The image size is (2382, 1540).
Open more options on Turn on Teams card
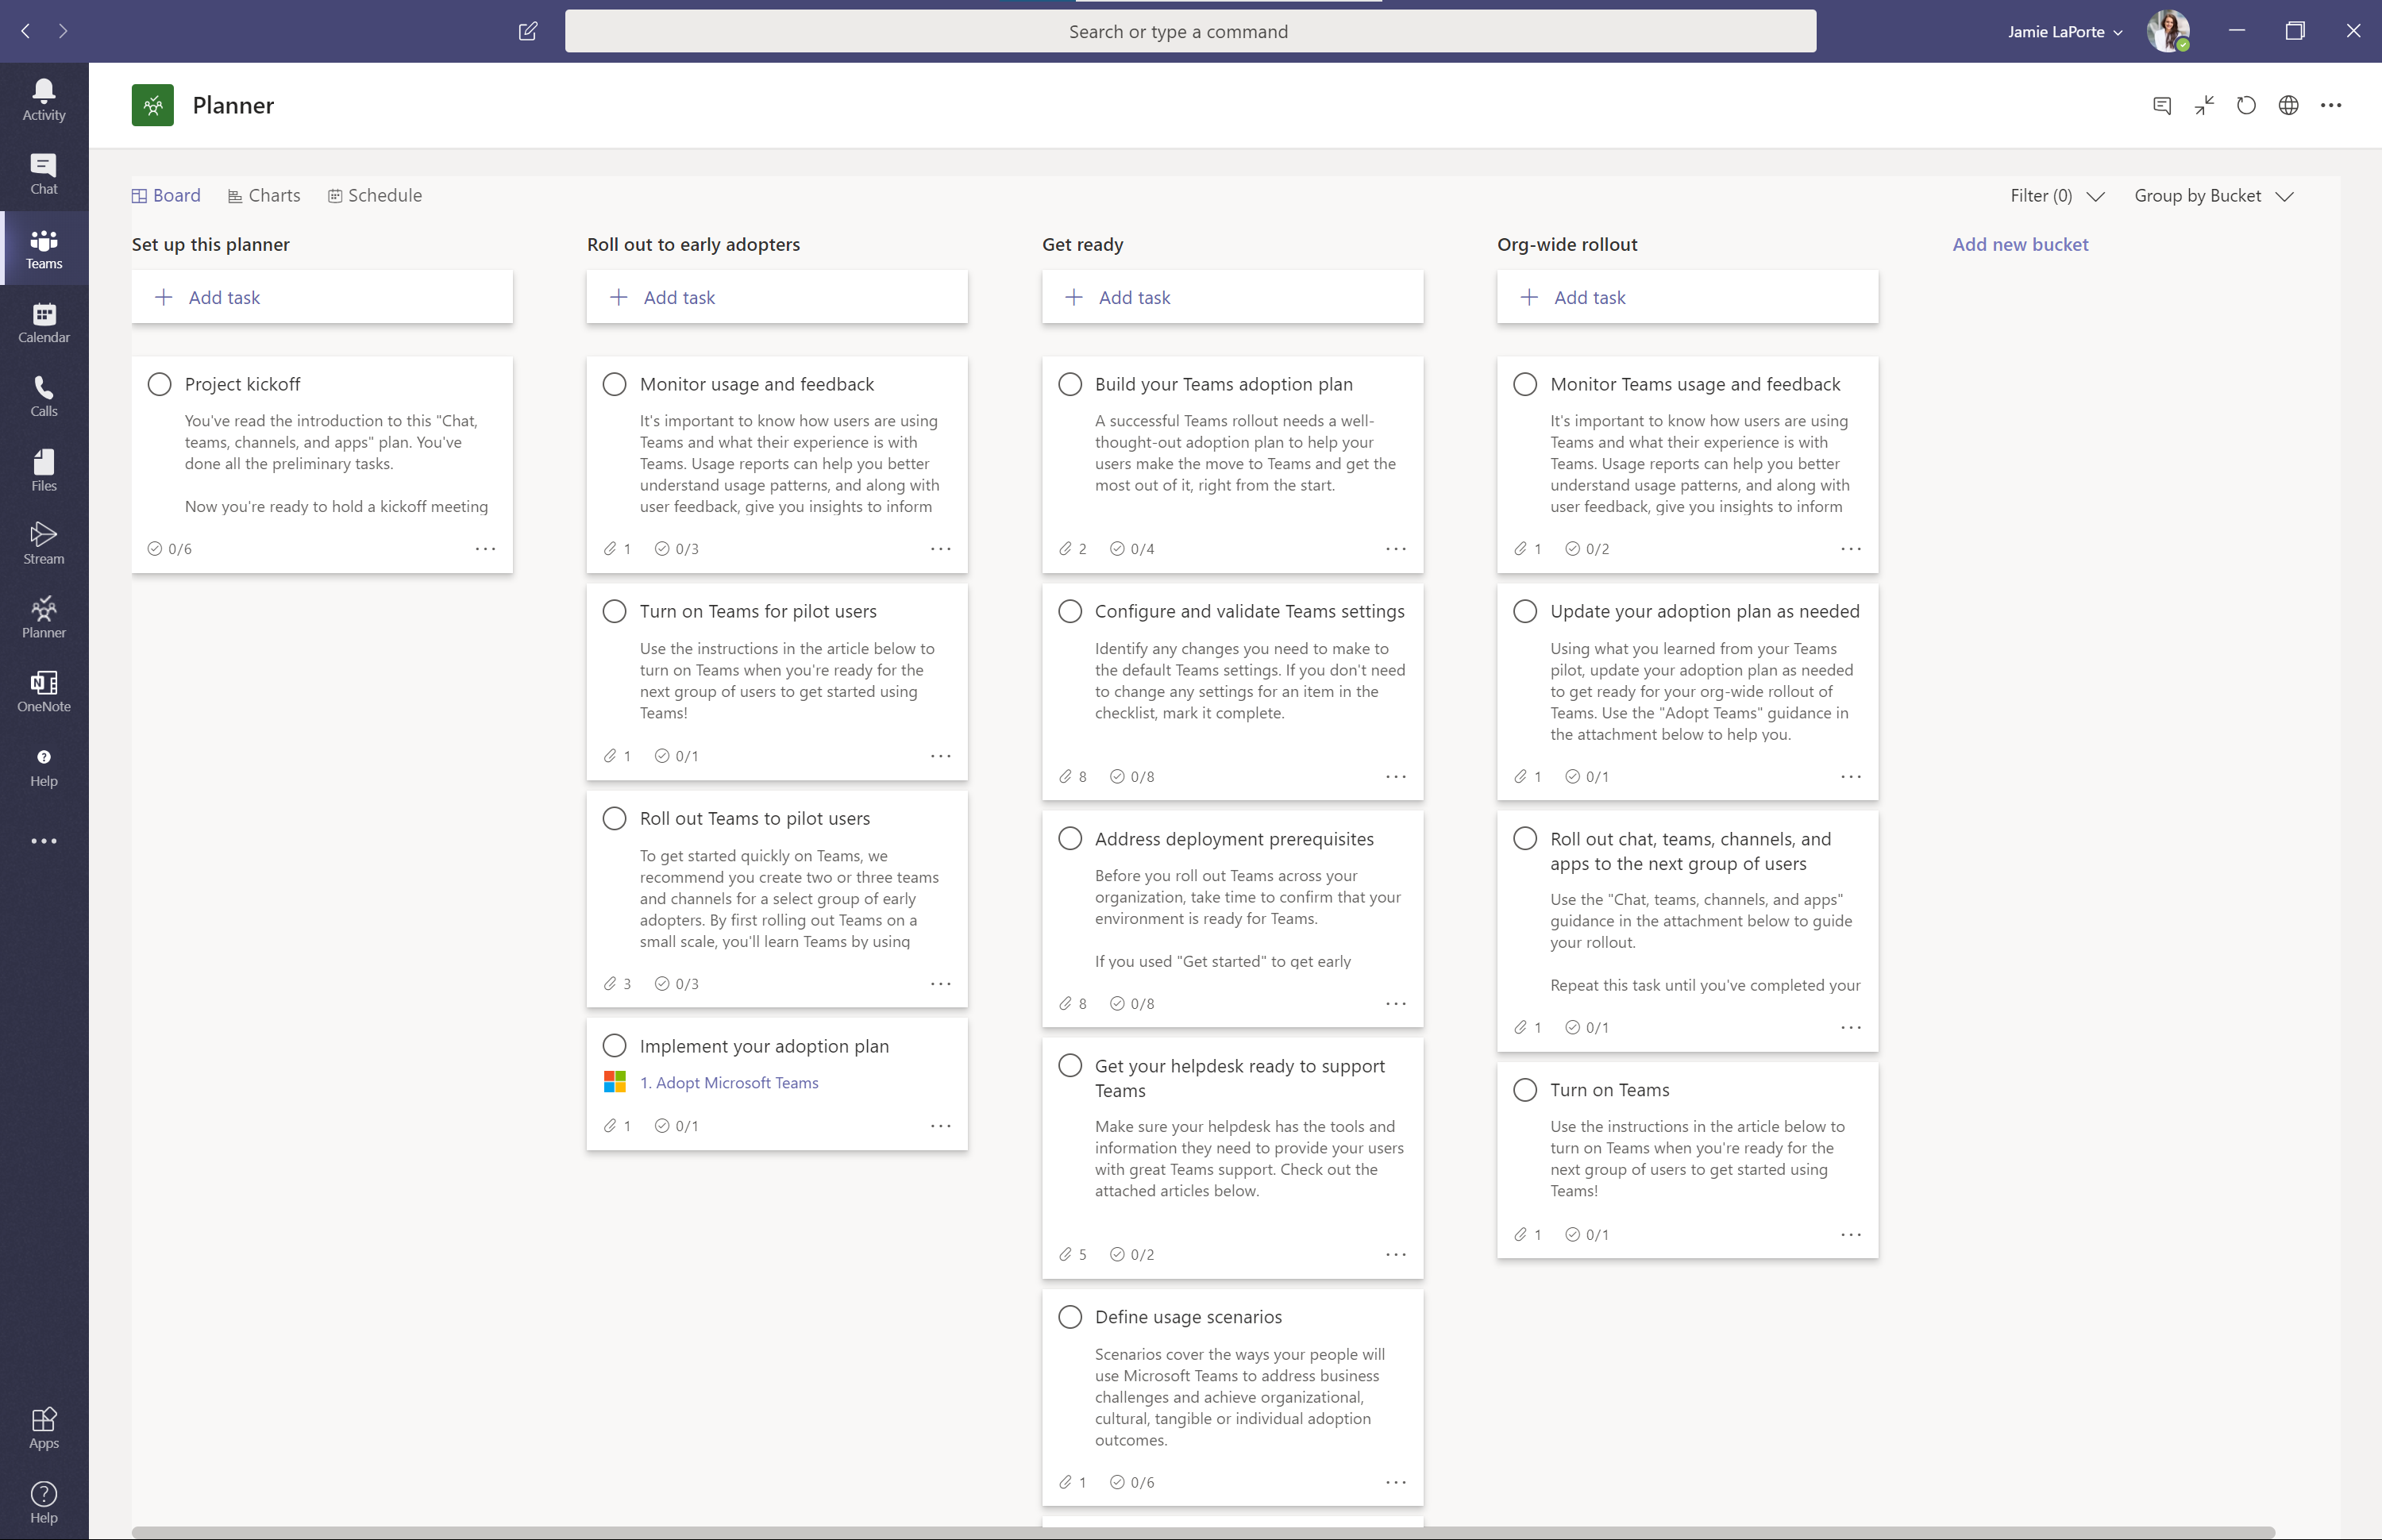pos(1851,1235)
